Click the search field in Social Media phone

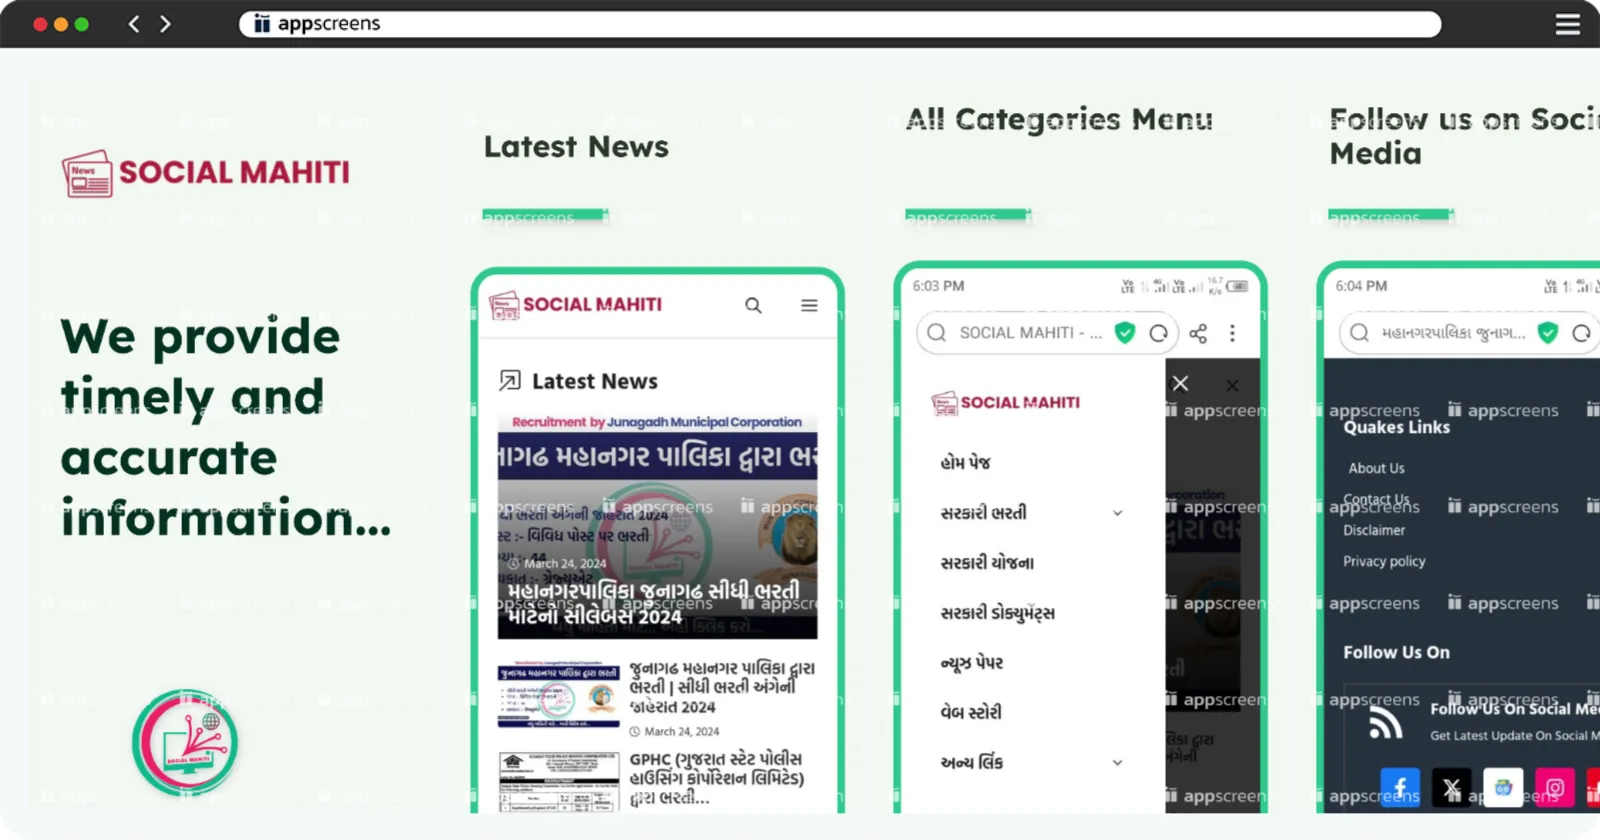(x=1469, y=333)
